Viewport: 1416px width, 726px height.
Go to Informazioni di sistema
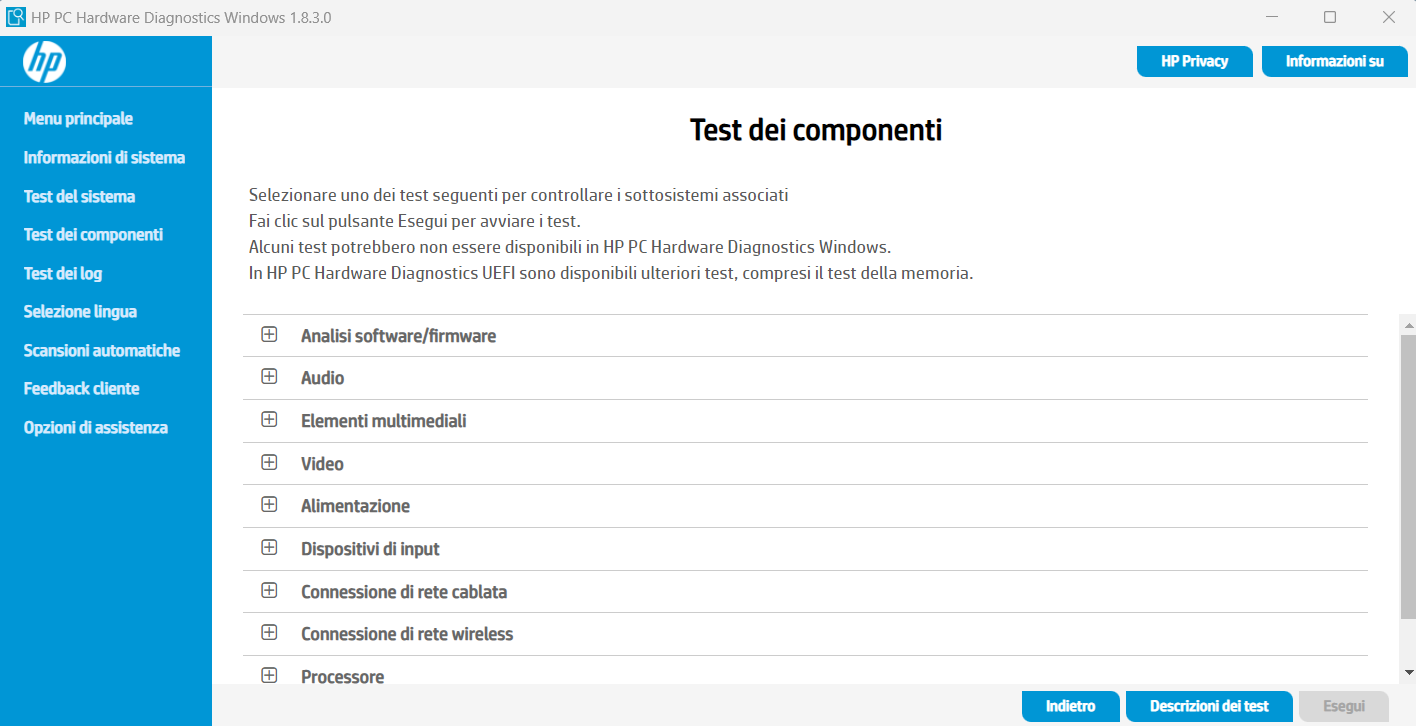coord(104,158)
